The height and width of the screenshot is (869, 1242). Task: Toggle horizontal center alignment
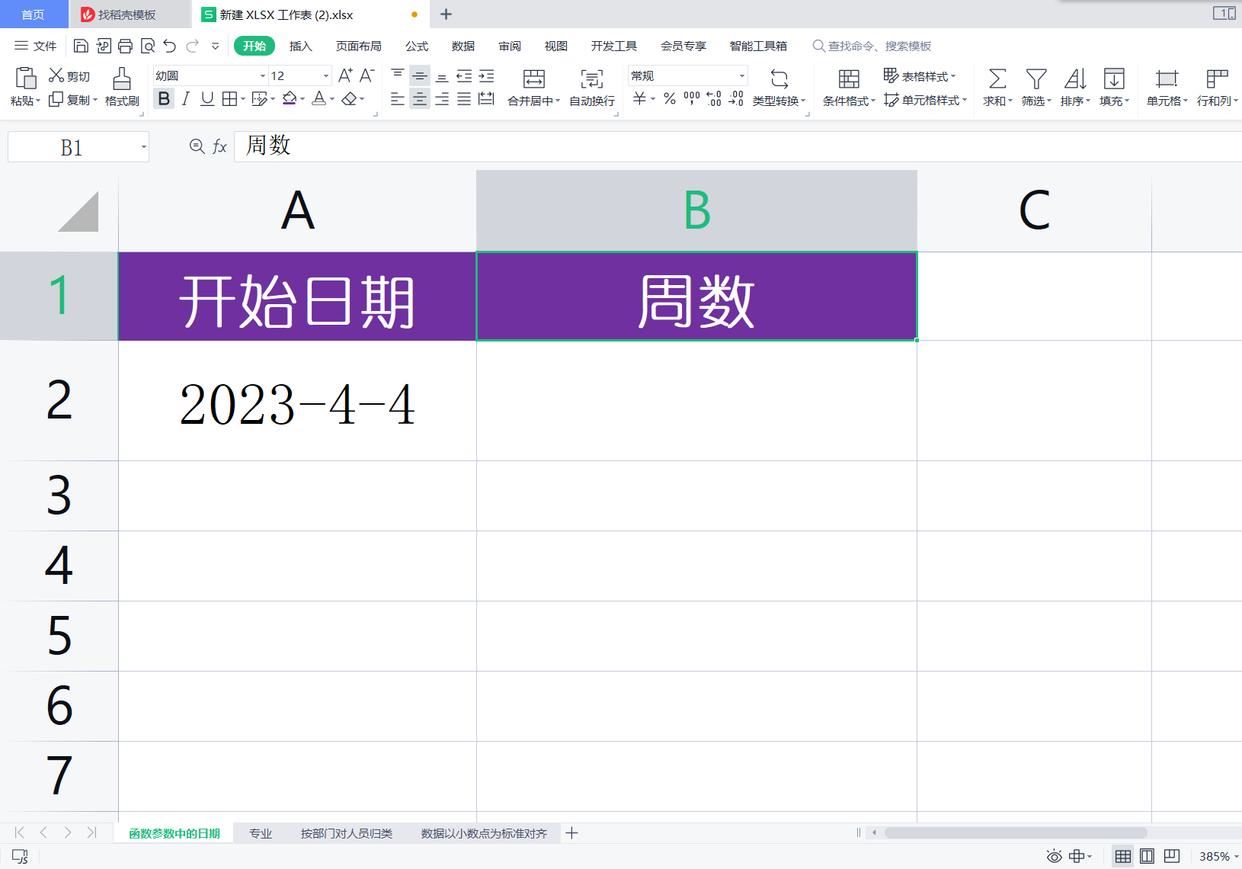pyautogui.click(x=419, y=99)
